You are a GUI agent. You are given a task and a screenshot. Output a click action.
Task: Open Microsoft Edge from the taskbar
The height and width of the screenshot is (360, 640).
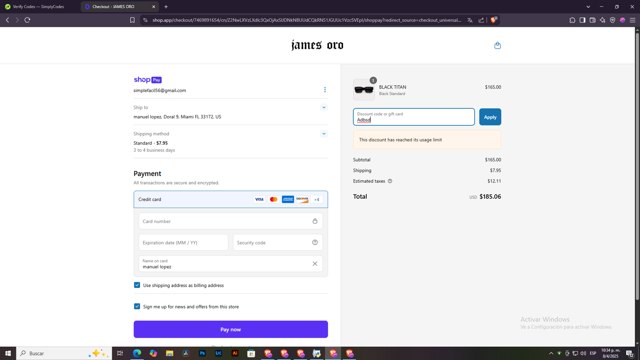coord(137,353)
